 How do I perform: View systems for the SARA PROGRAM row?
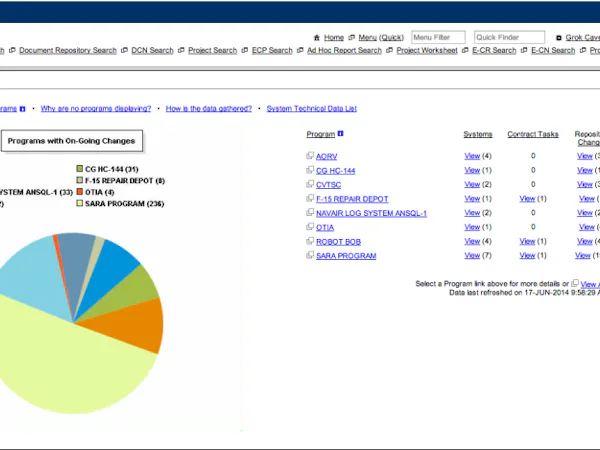(x=472, y=256)
